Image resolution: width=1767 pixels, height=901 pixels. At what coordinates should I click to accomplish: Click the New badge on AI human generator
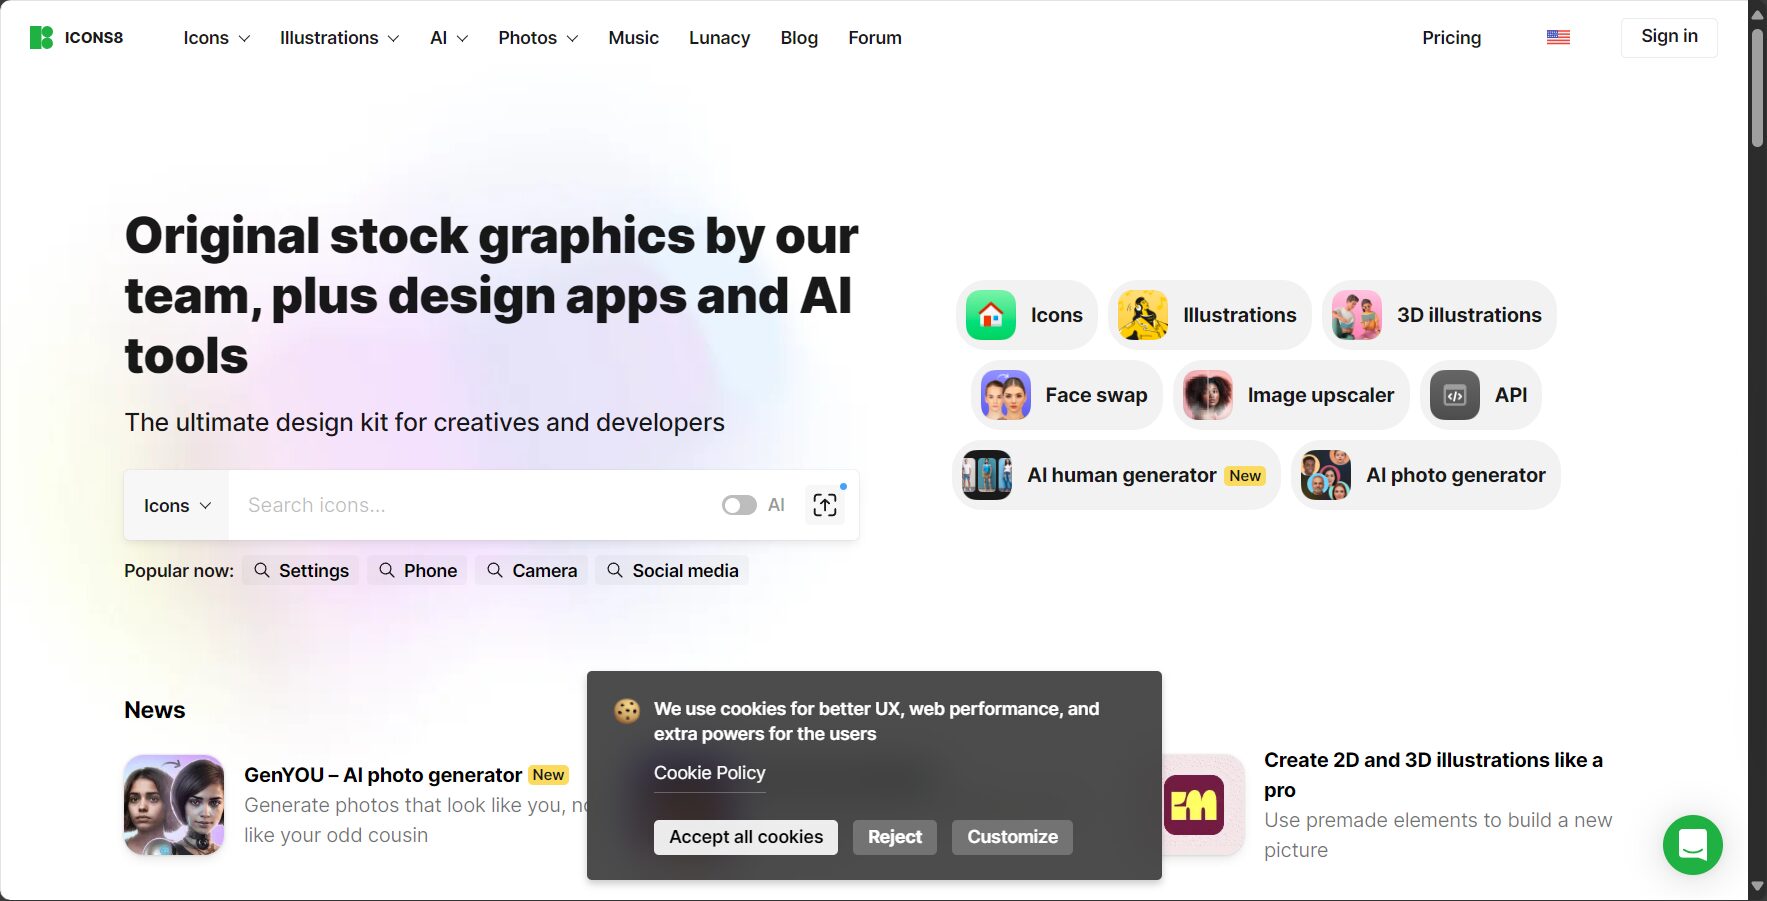[1245, 476]
